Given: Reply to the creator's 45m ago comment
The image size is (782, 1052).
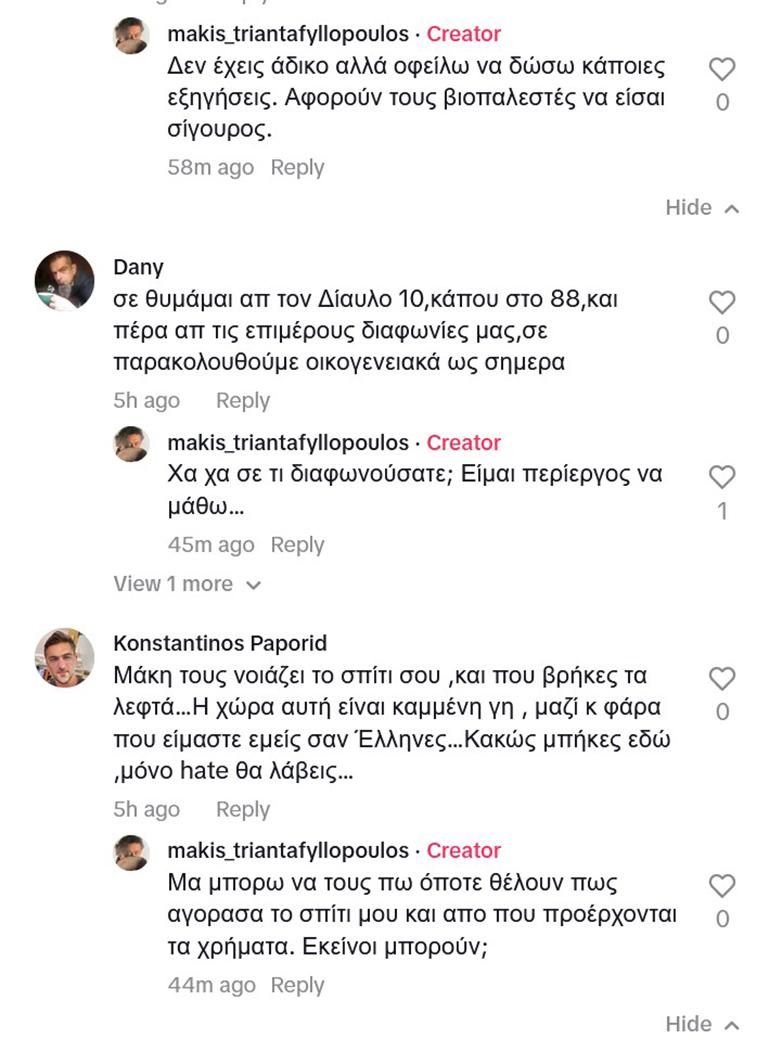Looking at the screenshot, I should point(297,545).
